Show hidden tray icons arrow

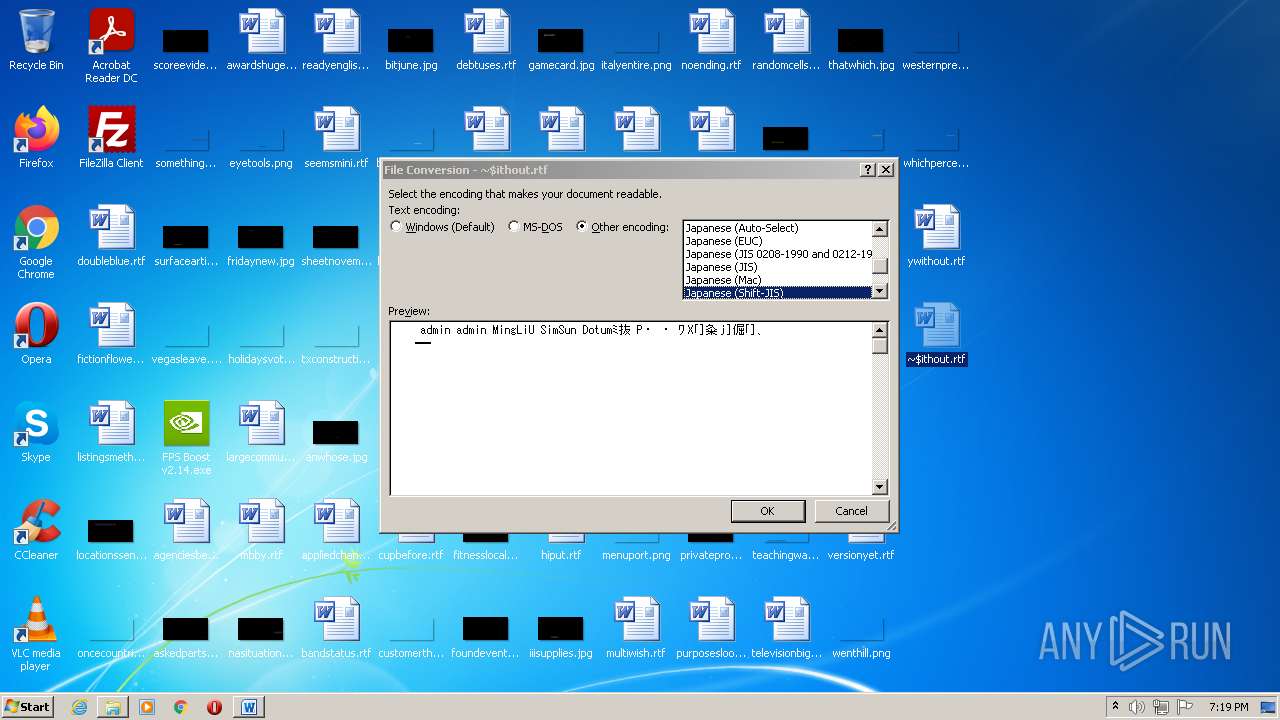click(1115, 706)
